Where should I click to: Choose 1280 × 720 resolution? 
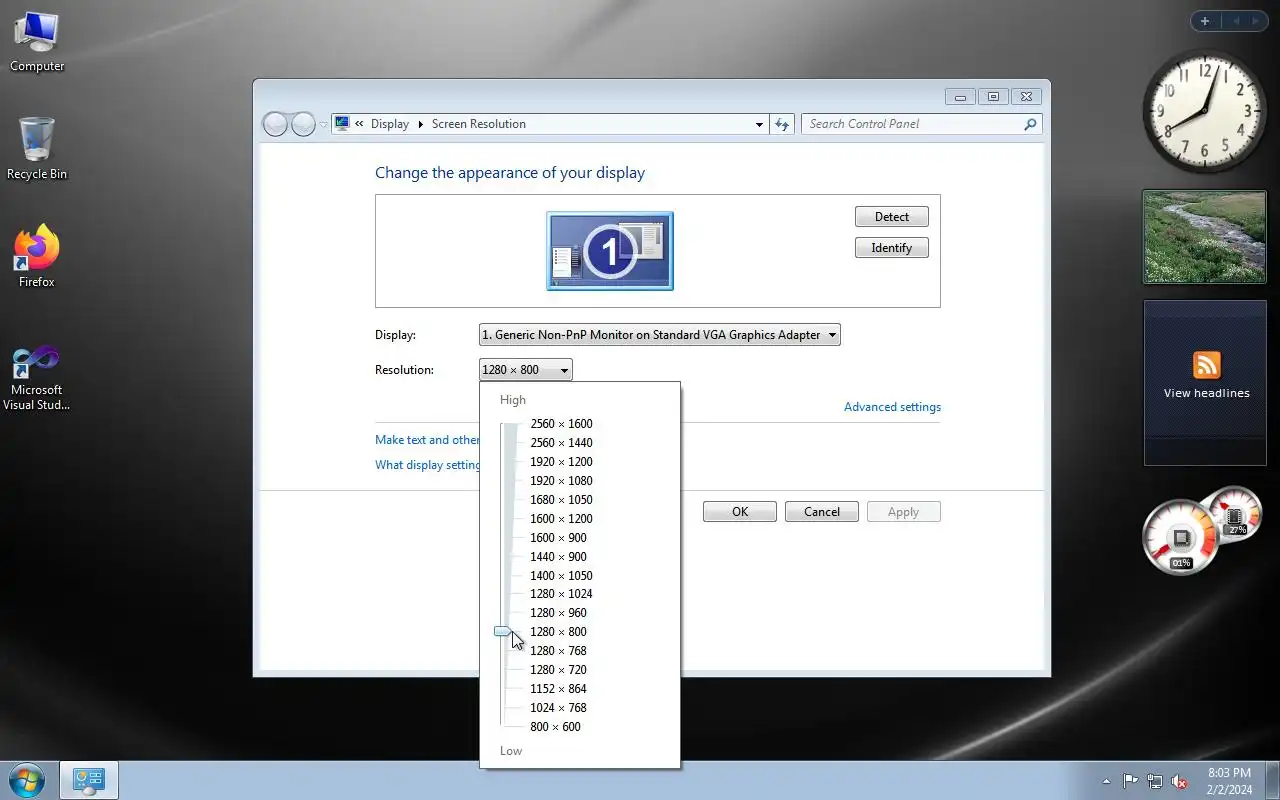(x=558, y=670)
